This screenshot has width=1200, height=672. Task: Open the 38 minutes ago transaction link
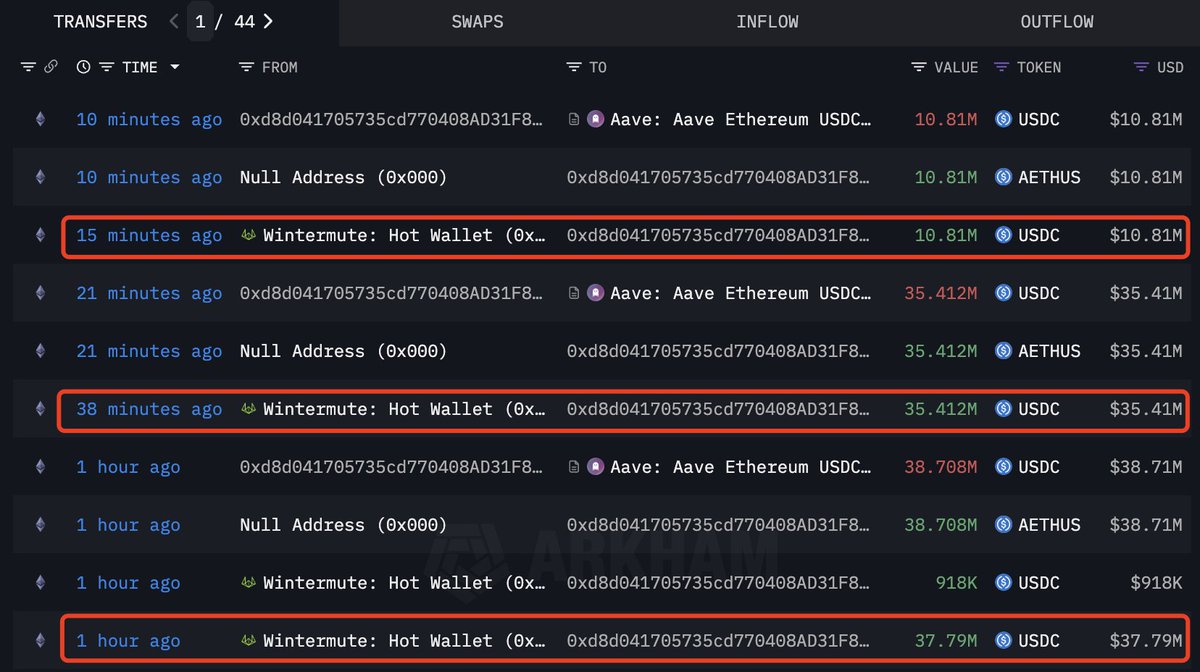click(x=149, y=409)
